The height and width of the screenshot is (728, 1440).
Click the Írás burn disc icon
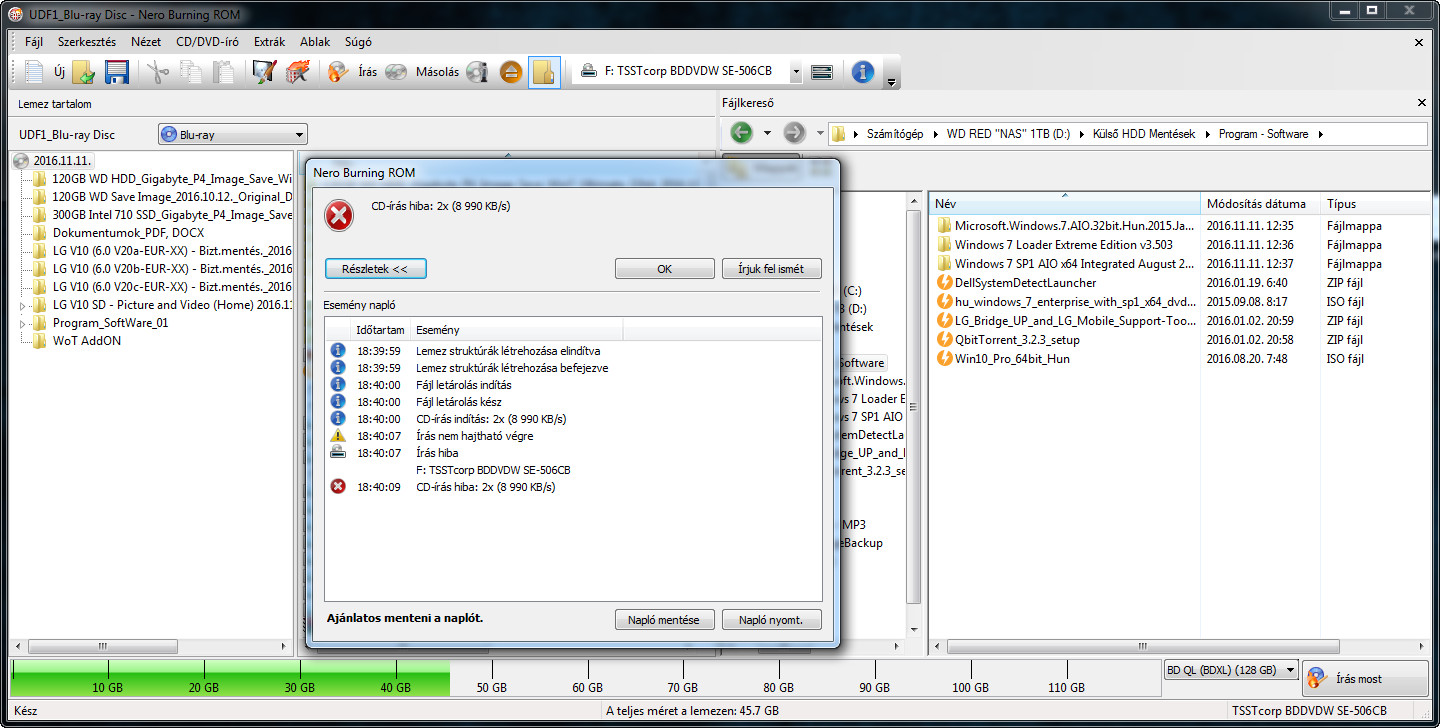click(339, 72)
